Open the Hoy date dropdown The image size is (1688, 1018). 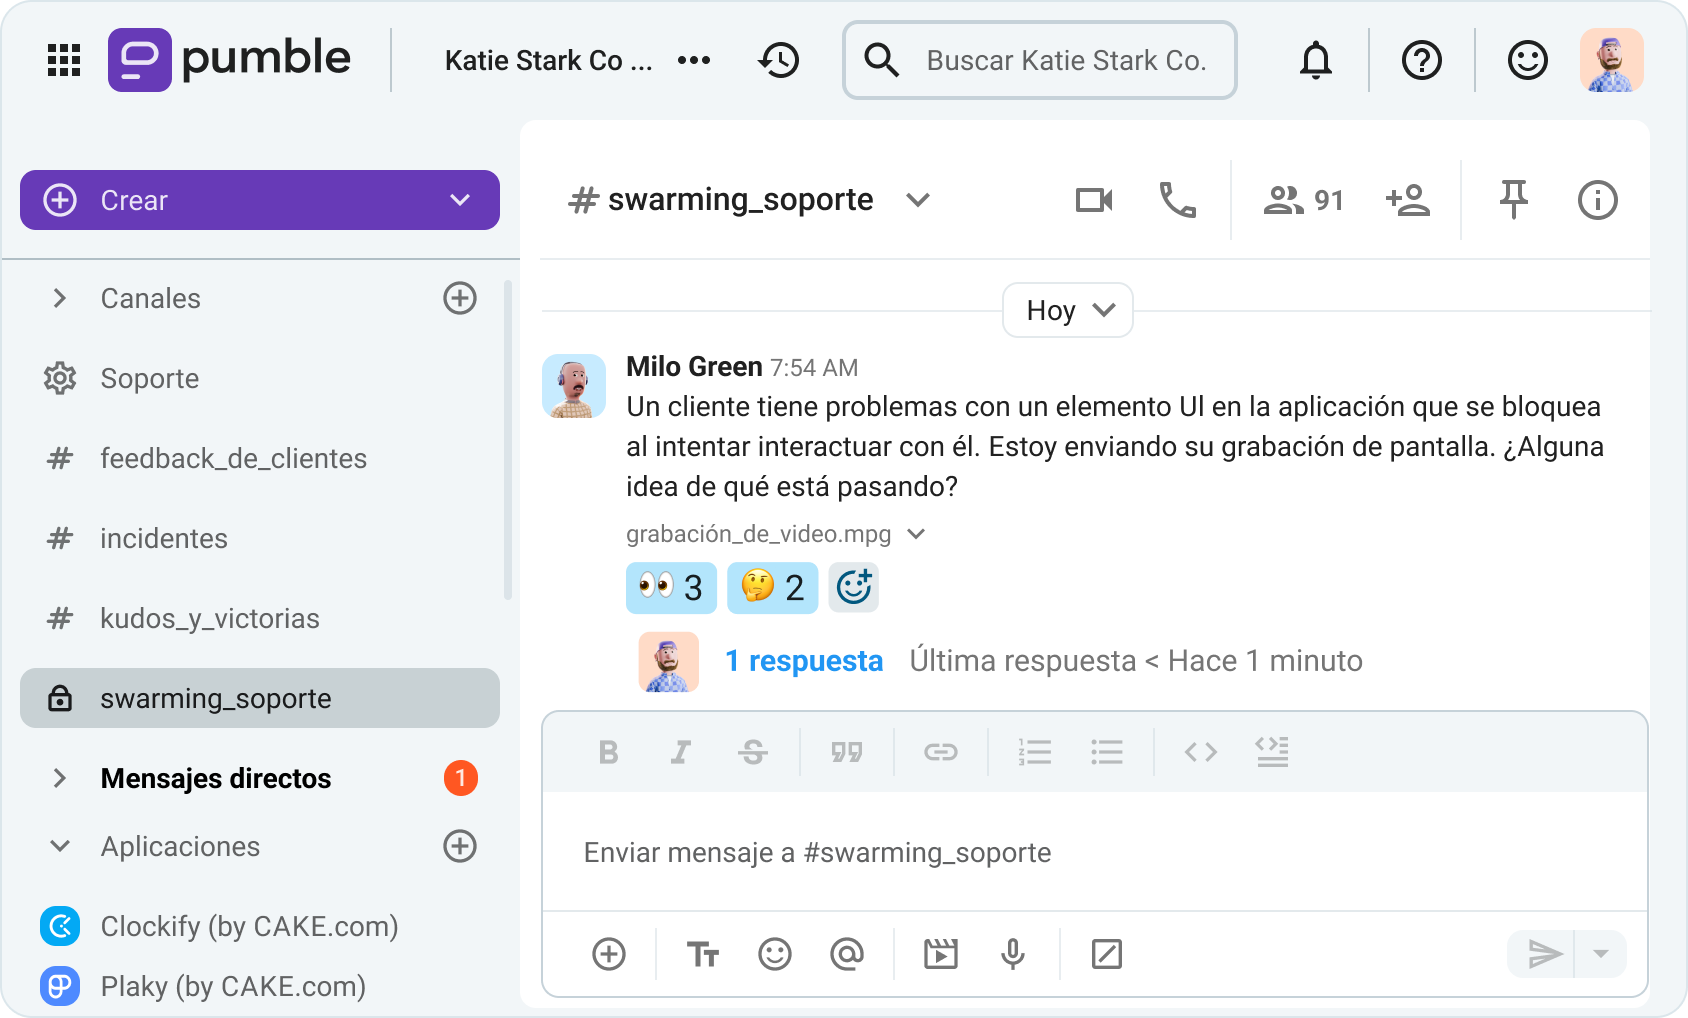coord(1067,310)
